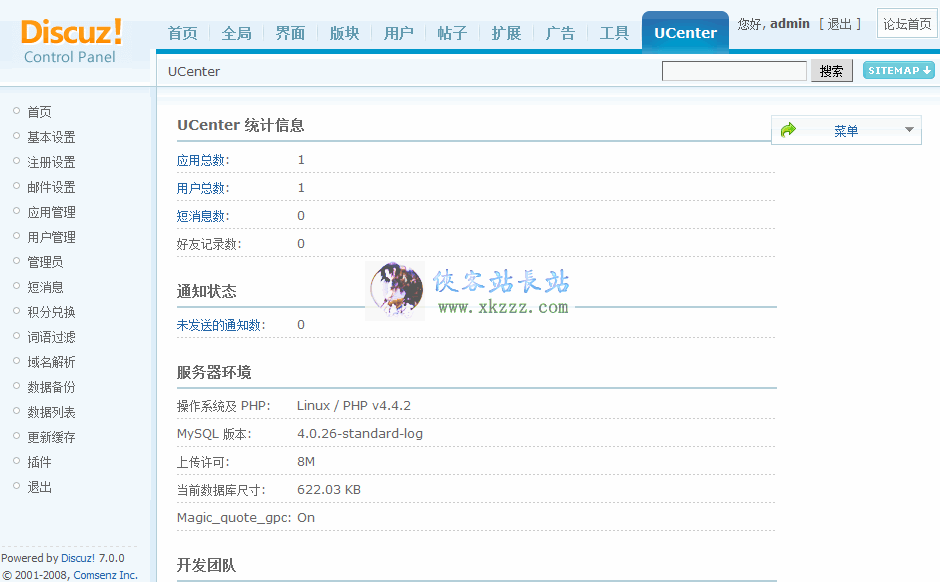Open 应用管理 in the left menu
This screenshot has height=582, width=940.
click(51, 212)
